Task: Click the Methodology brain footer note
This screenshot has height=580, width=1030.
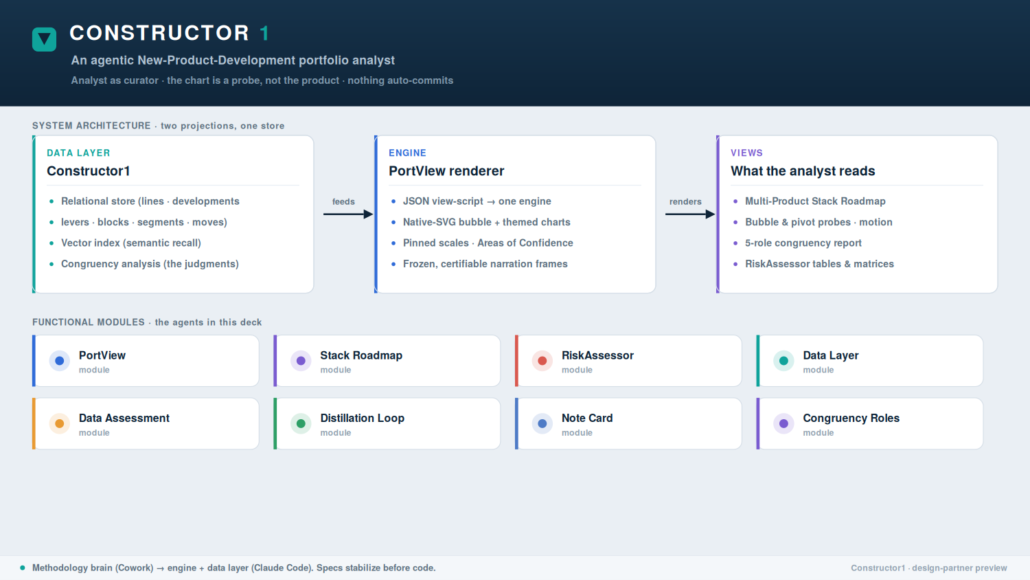Action: coord(234,568)
